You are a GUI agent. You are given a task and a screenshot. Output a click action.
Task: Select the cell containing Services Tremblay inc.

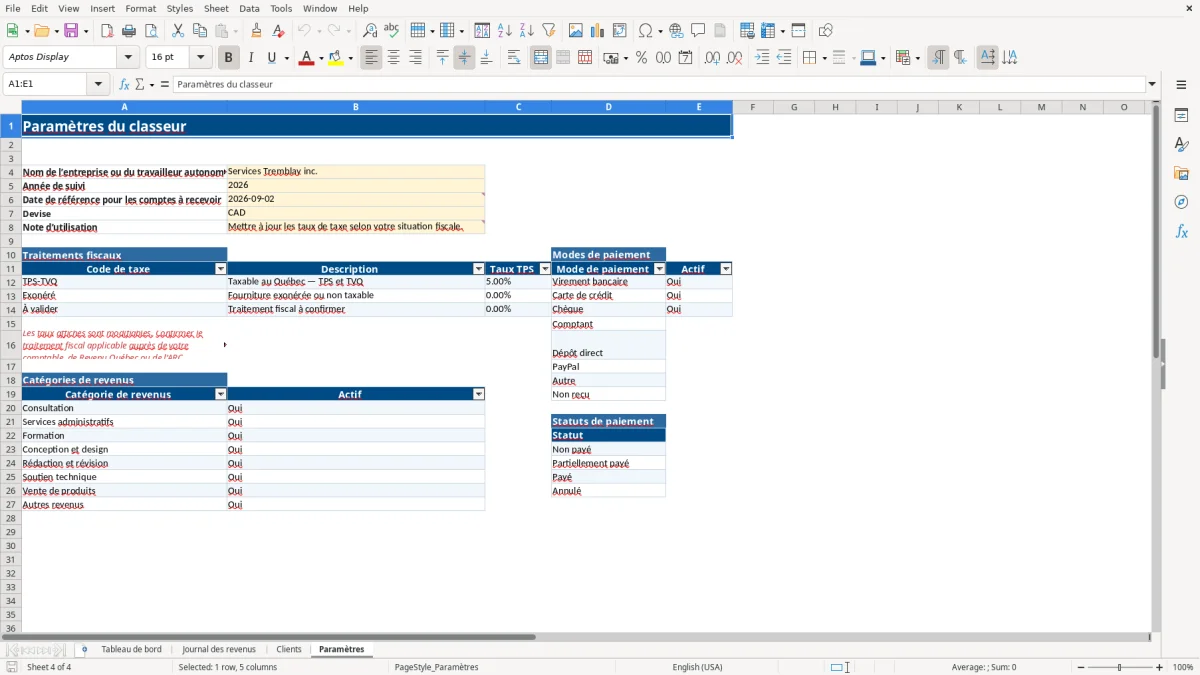(x=356, y=171)
